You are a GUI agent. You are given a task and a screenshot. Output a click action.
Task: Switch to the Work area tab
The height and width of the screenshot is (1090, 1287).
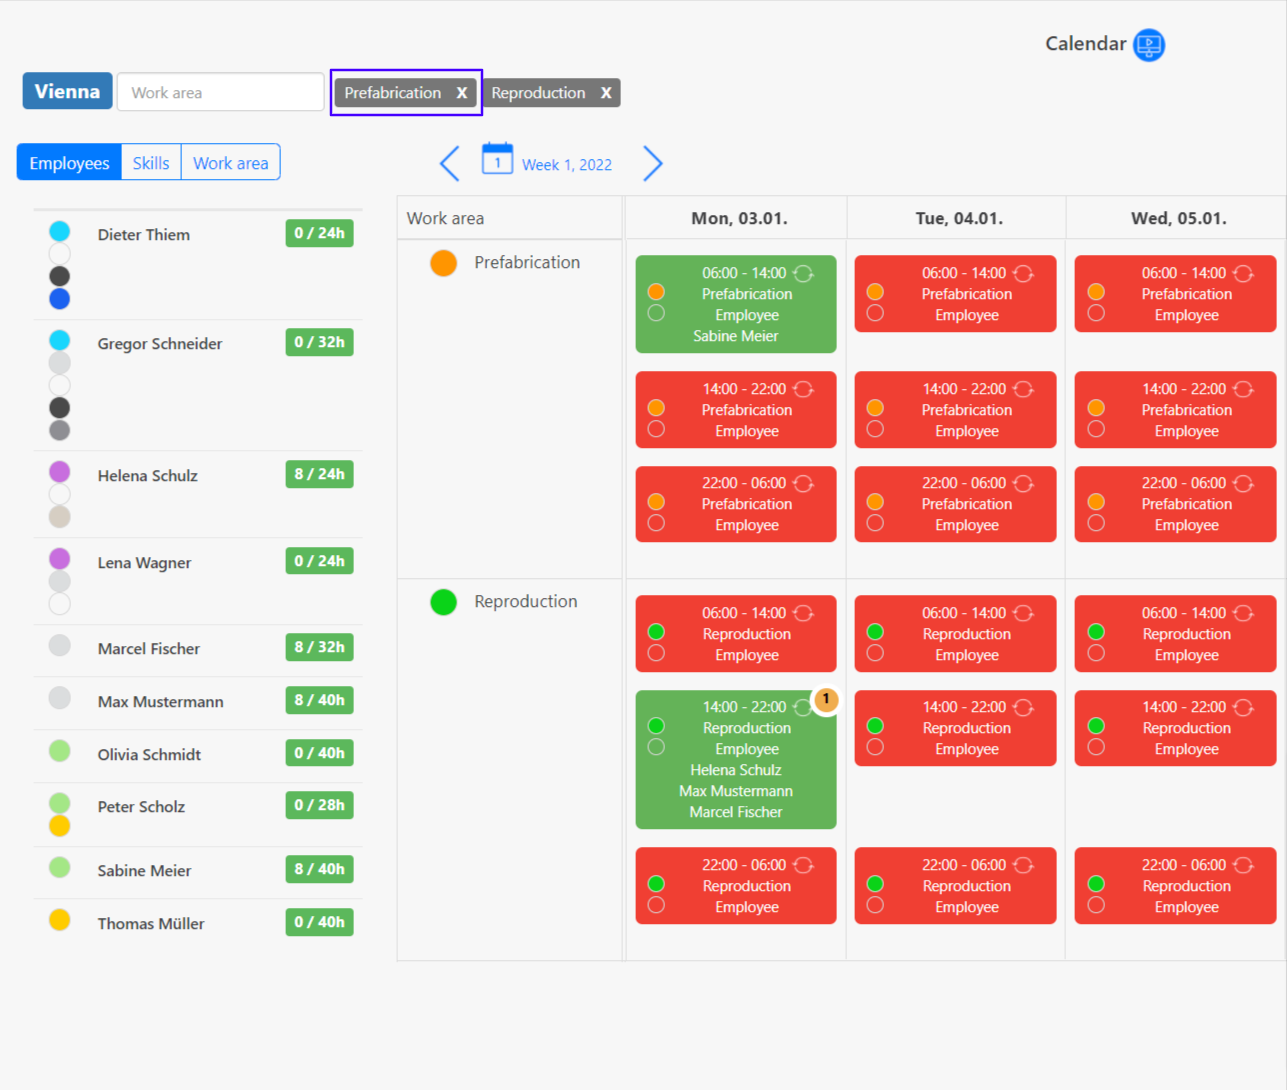coord(230,161)
